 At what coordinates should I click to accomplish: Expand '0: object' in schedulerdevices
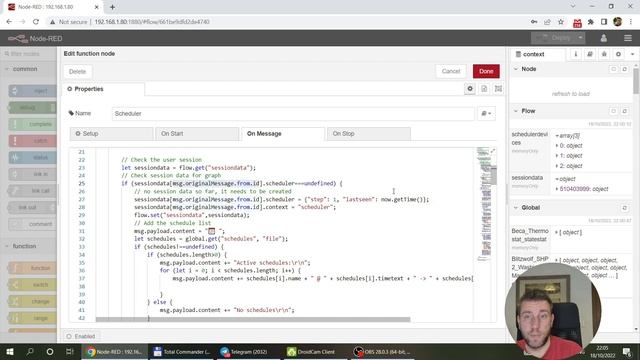click(x=557, y=146)
